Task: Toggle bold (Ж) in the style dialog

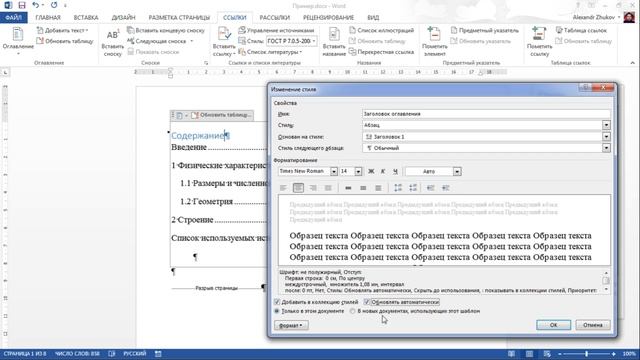Action: point(371,171)
